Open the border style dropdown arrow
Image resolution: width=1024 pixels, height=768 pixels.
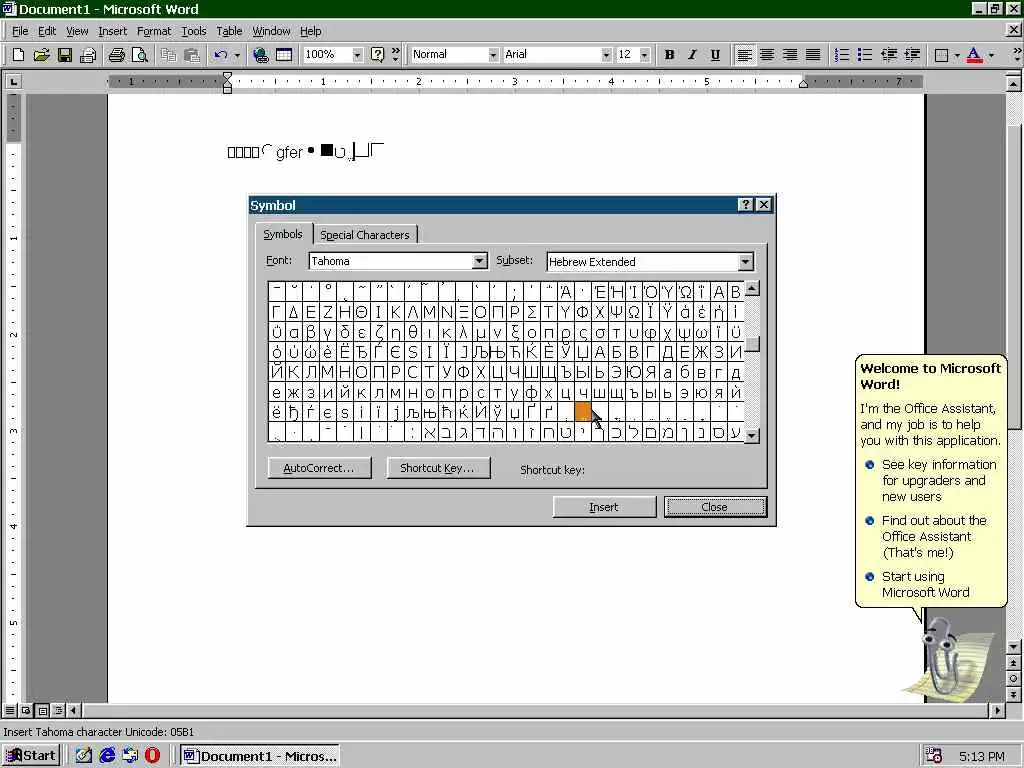tap(957, 55)
